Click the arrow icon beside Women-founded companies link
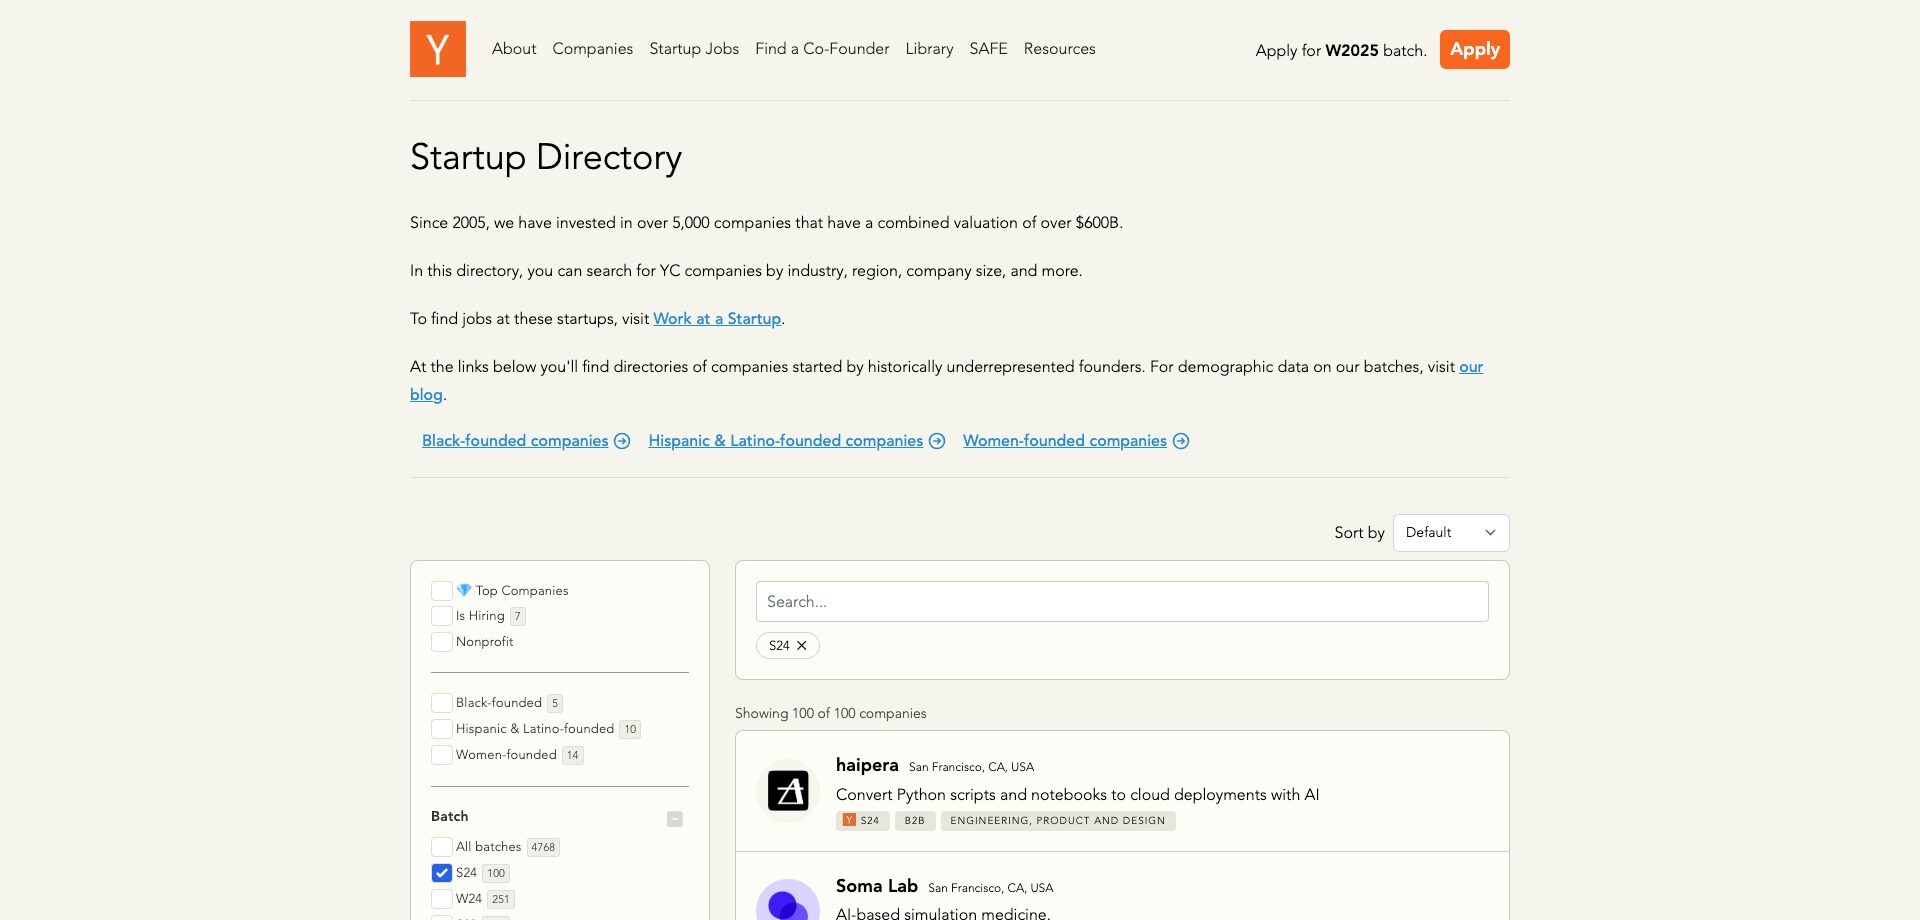The image size is (1920, 920). coord(1181,440)
